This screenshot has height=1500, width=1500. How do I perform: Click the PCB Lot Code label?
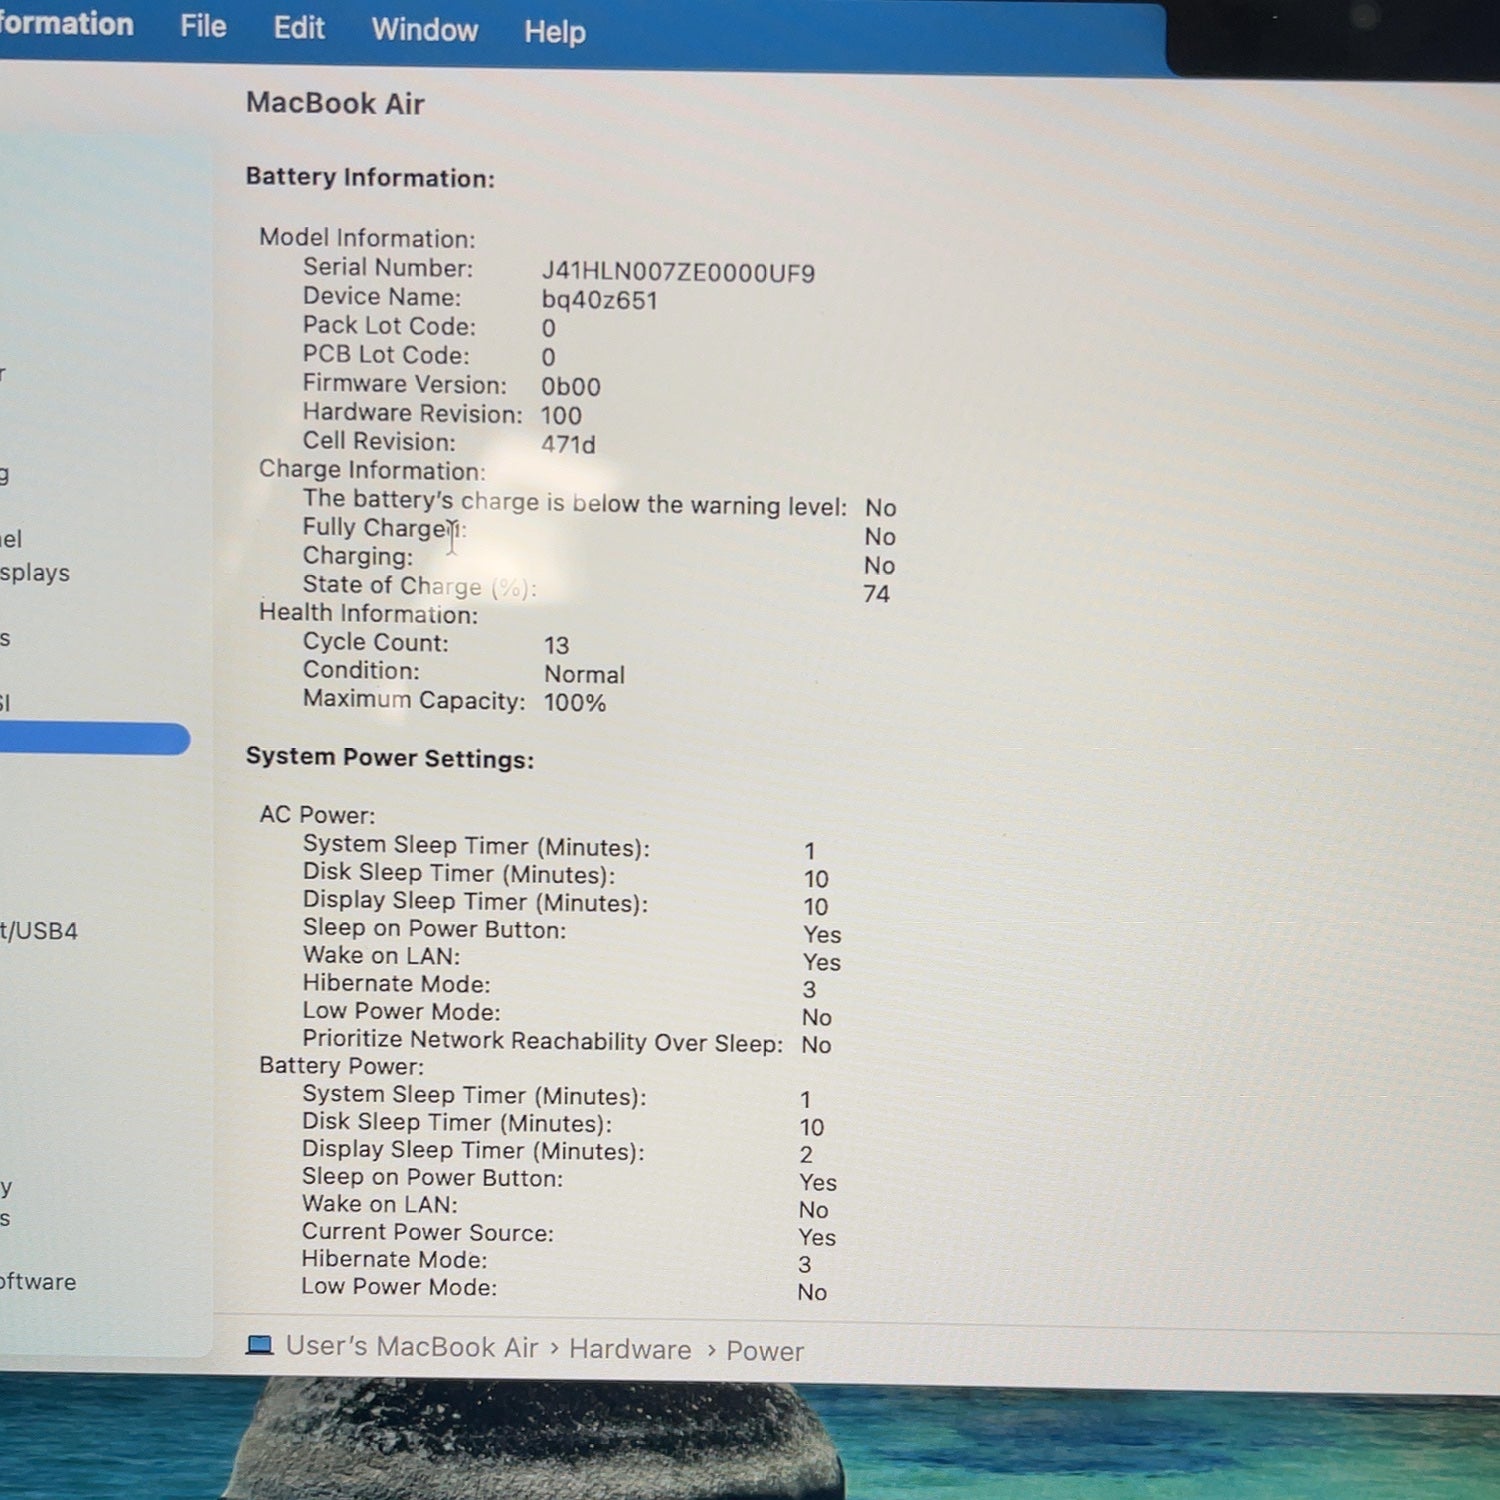click(386, 355)
